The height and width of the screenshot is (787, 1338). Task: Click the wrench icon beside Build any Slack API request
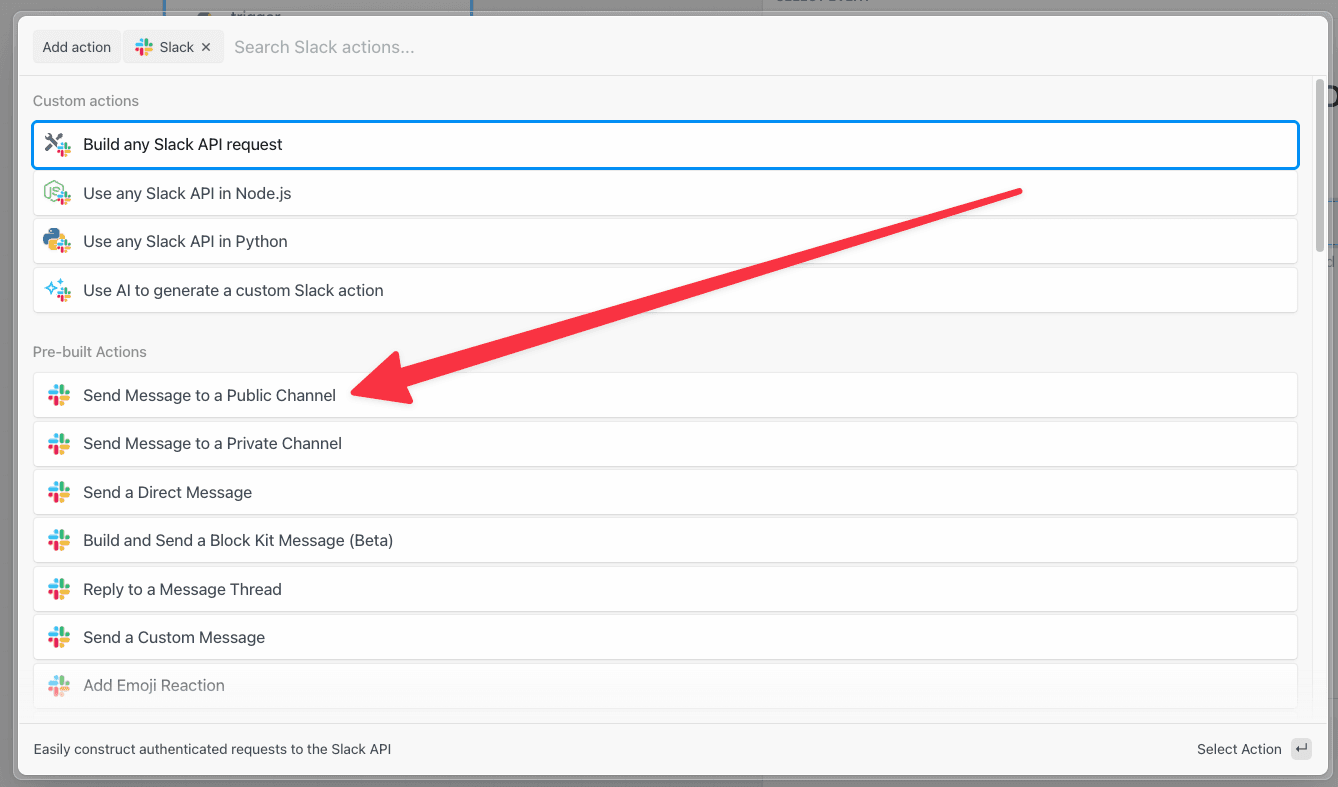point(58,145)
